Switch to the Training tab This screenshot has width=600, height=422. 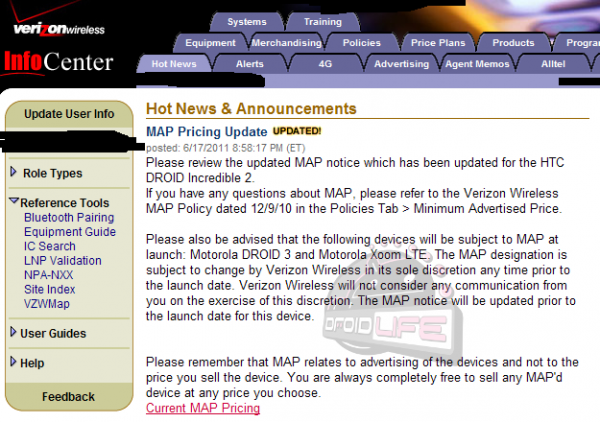pos(322,21)
